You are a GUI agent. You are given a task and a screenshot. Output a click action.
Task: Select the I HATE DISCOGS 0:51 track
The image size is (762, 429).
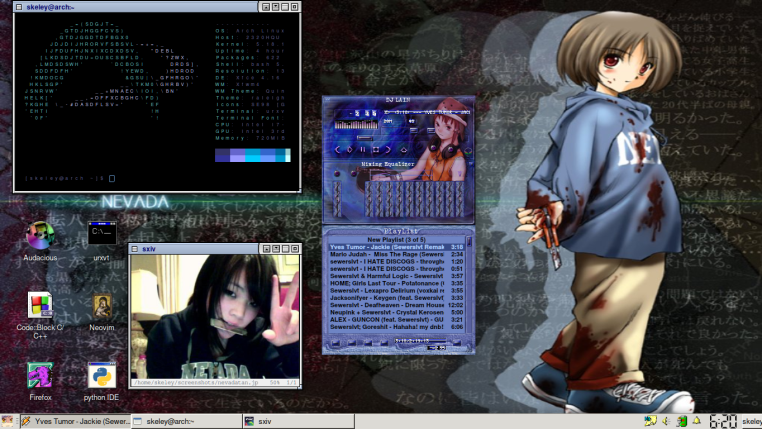click(x=396, y=269)
